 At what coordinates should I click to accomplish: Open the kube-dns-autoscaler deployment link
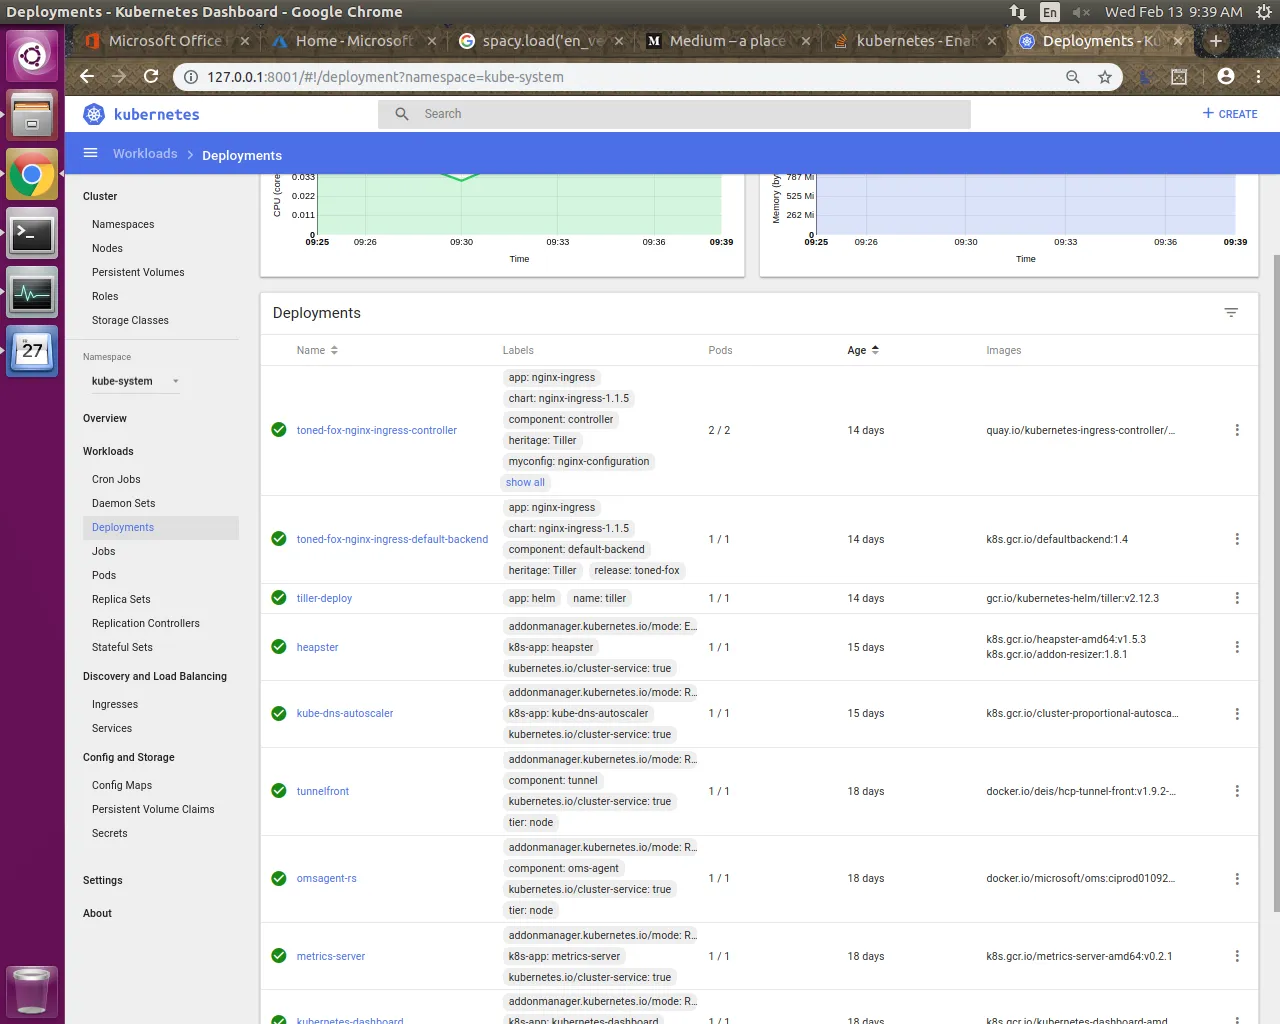345,713
